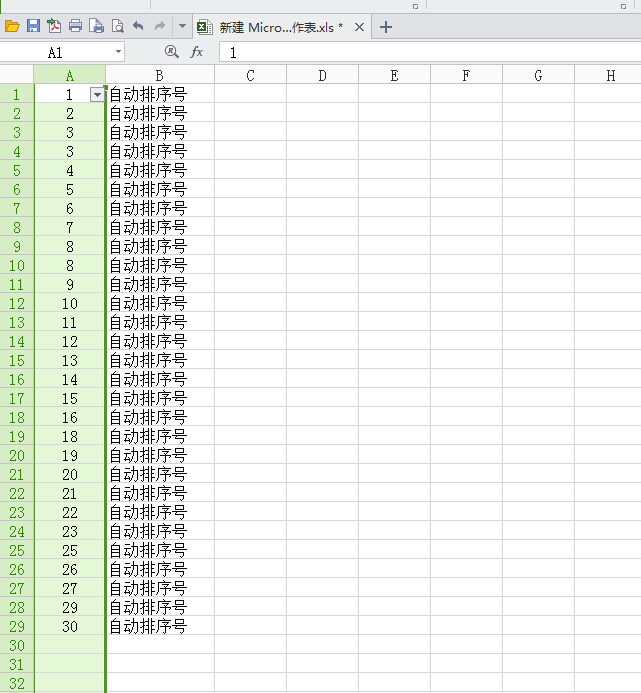Open a file with the folder icon
Image resolution: width=641 pixels, height=693 pixels.
pos(12,27)
